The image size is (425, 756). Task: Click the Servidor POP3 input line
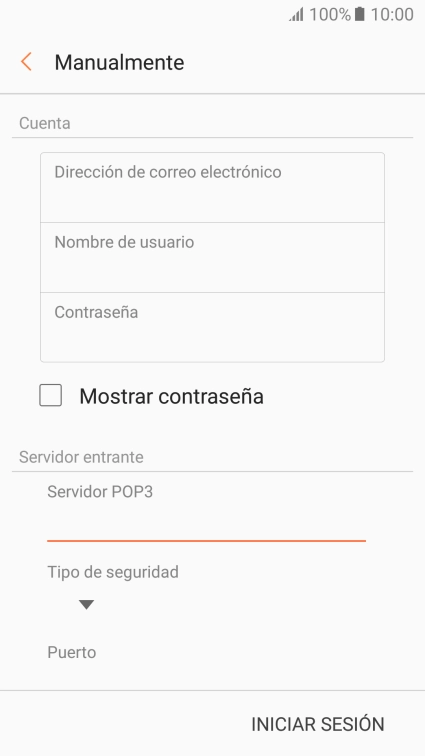(x=206, y=523)
